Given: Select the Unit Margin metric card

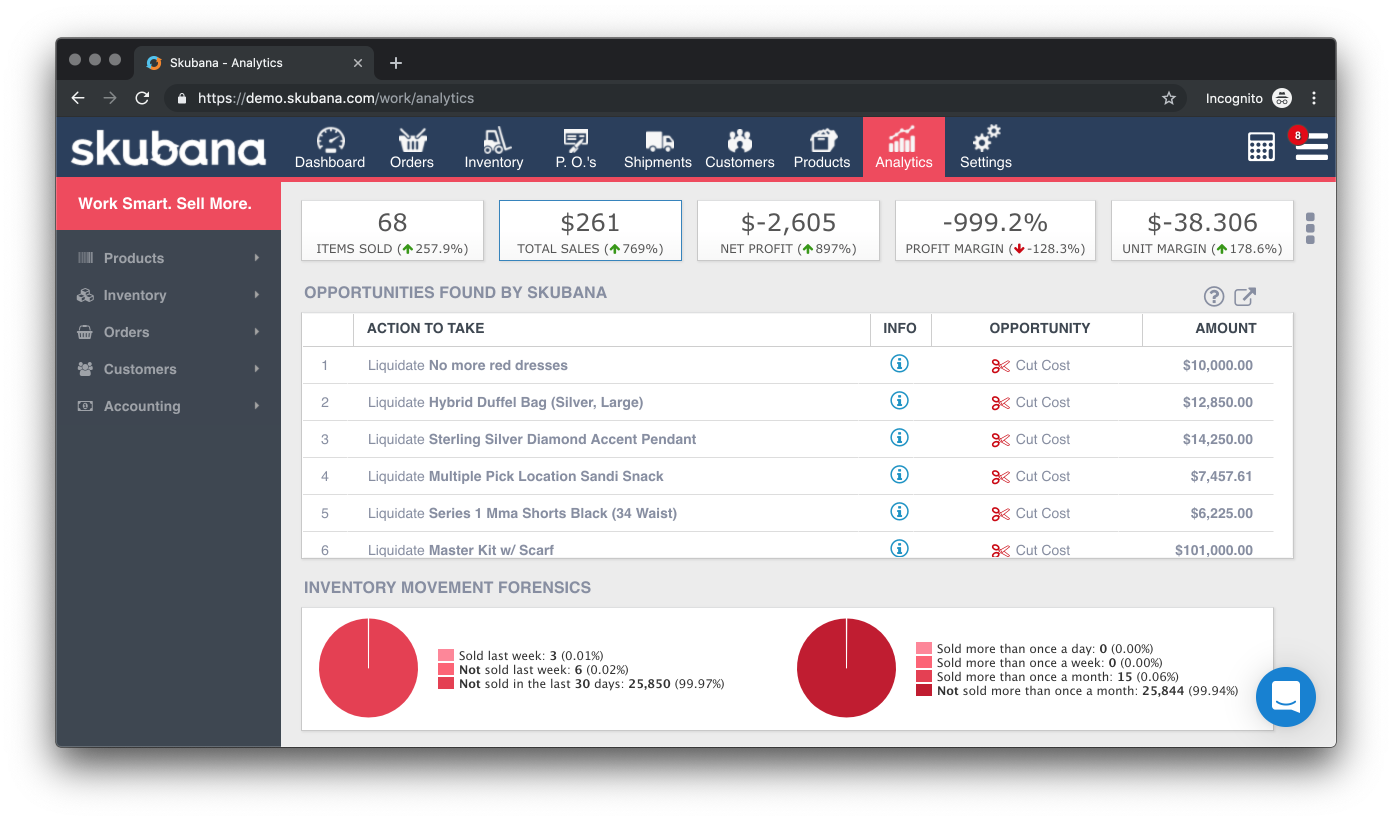Looking at the screenshot, I should (1202, 231).
